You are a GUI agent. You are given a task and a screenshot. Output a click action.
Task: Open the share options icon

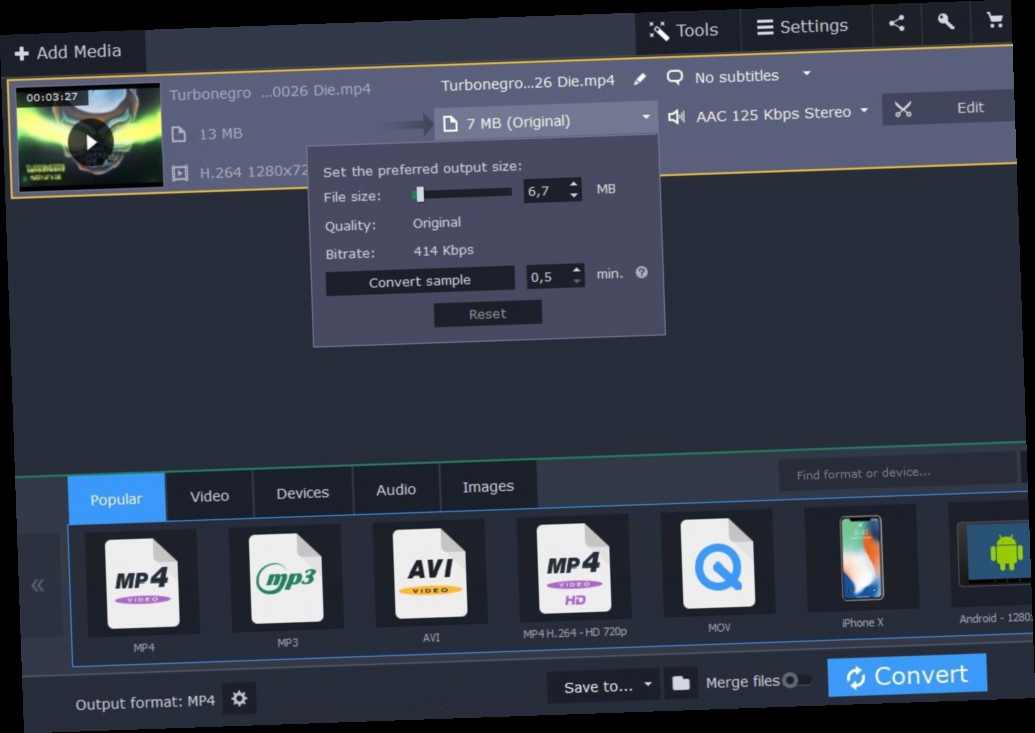pyautogui.click(x=897, y=22)
